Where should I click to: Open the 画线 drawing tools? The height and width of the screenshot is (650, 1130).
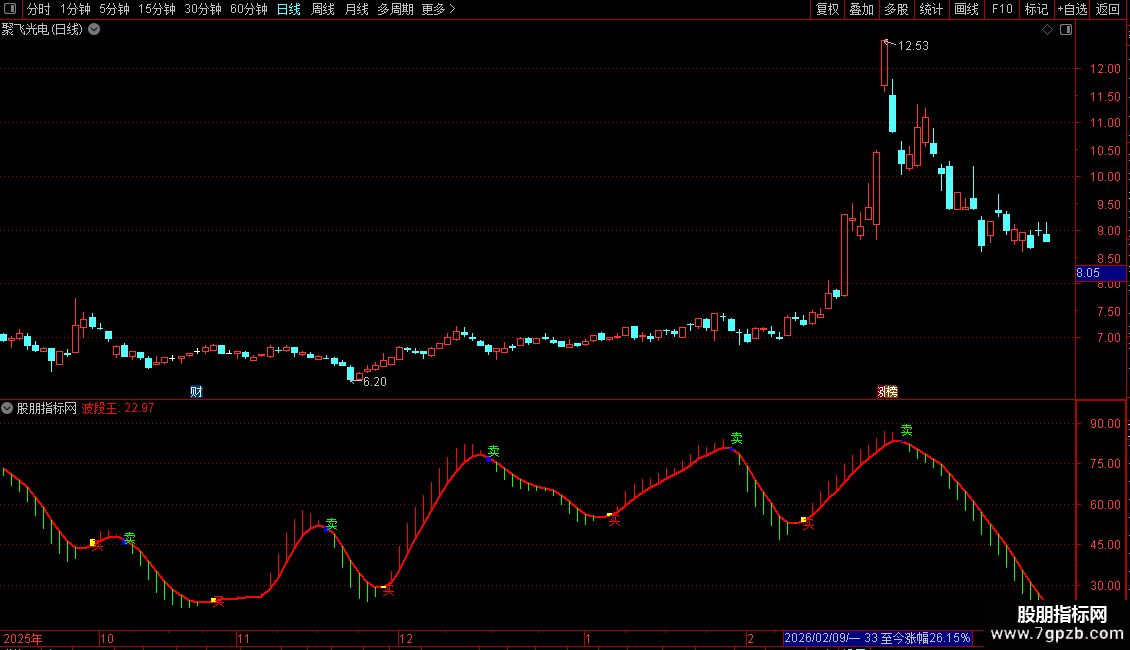[966, 9]
